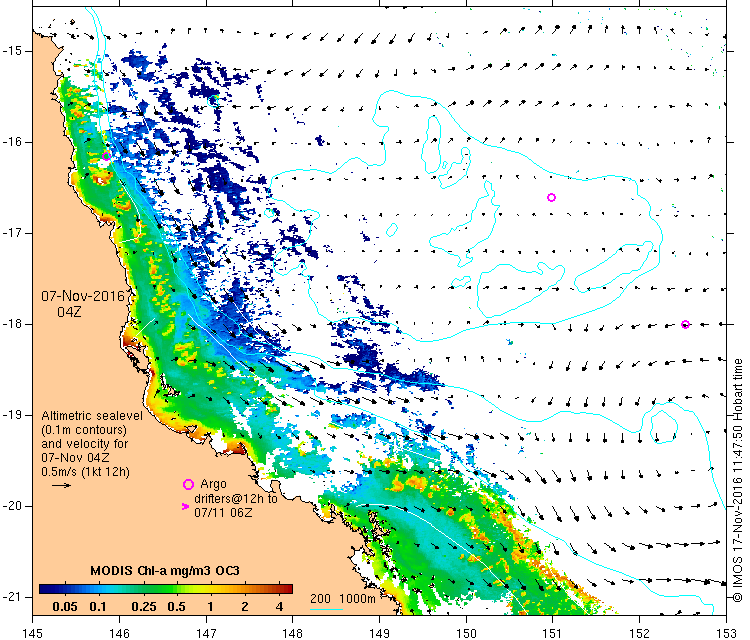Click the 153 longitude axis label
This screenshot has width=750, height=640.
(727, 633)
